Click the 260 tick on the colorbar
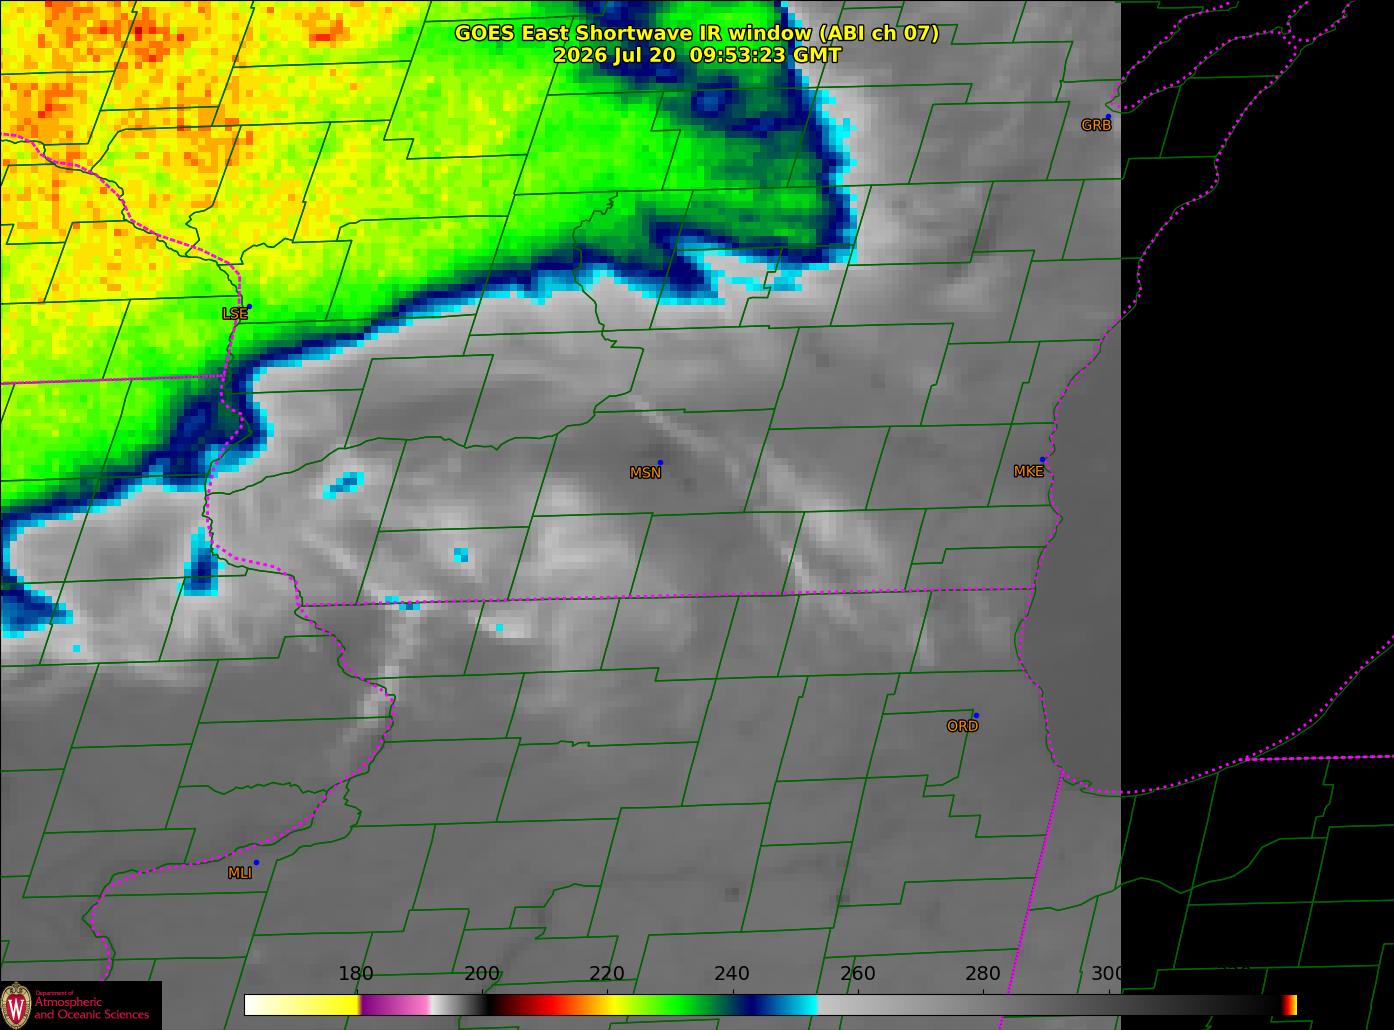 tap(857, 974)
